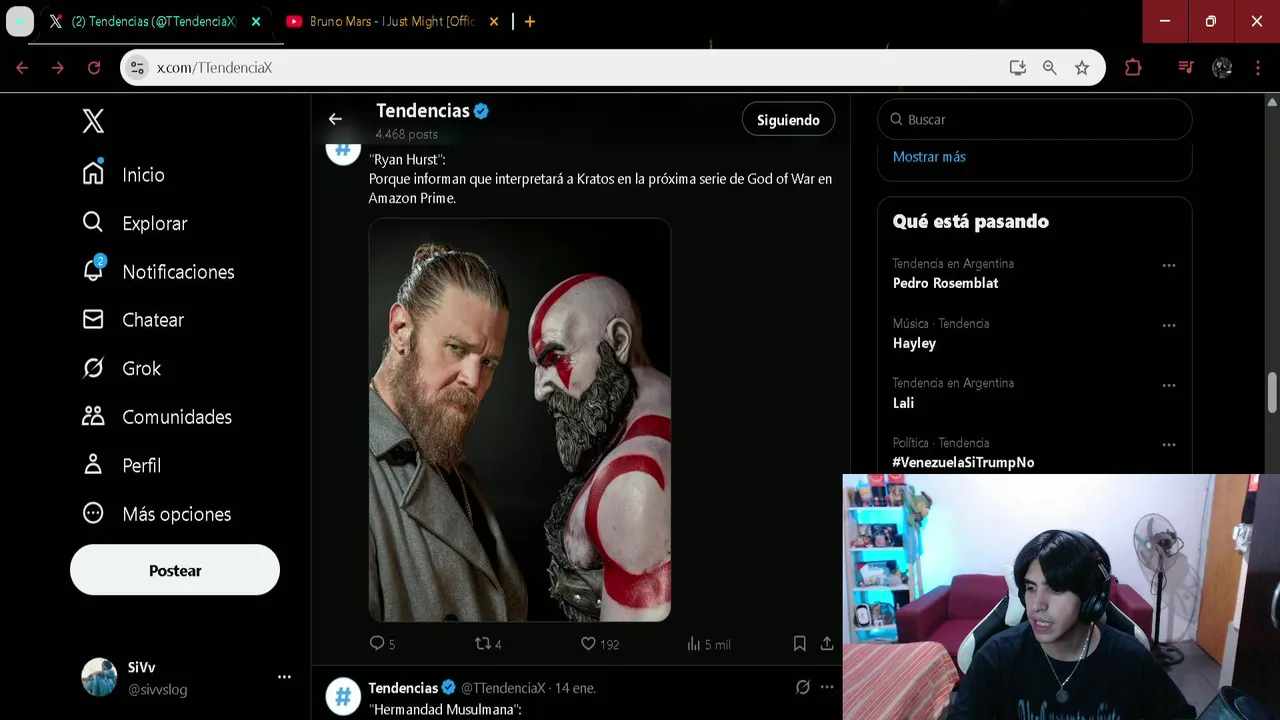
Task: Open the tab search dropdown button
Action: (20, 21)
